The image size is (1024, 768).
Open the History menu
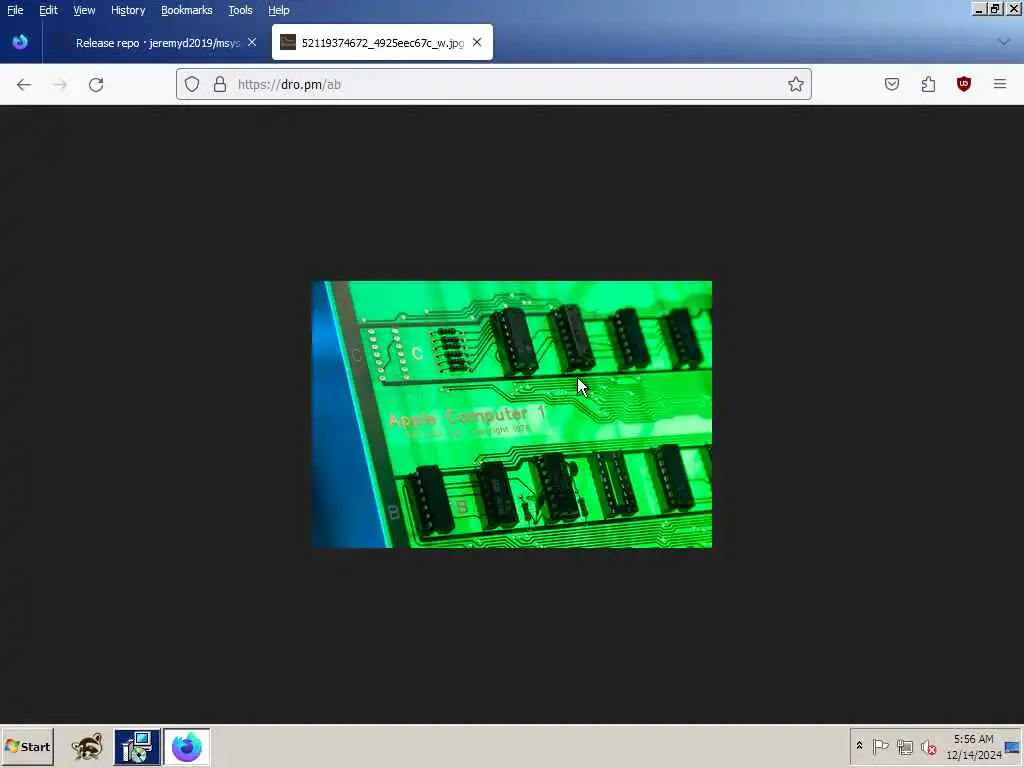[128, 10]
